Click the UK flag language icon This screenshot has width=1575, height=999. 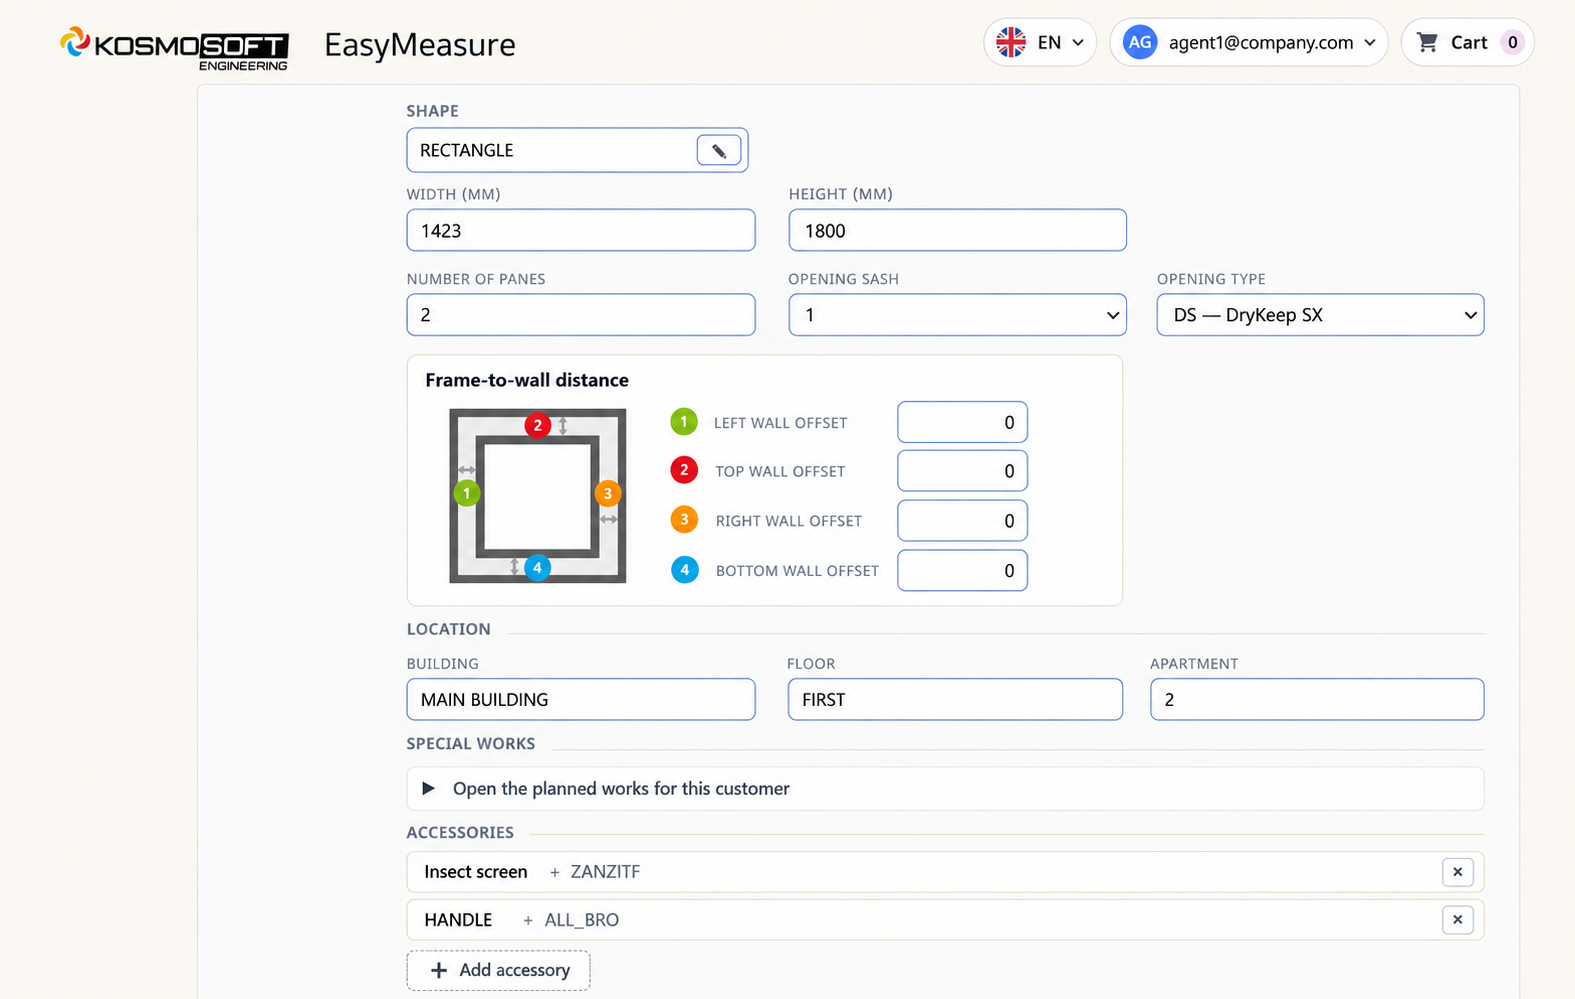pyautogui.click(x=1011, y=42)
